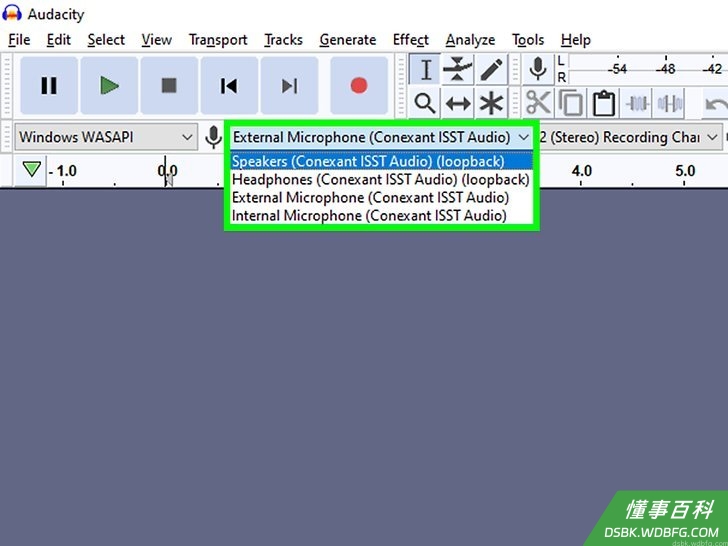Open the Tracks menu
The height and width of the screenshot is (546, 728).
283,40
